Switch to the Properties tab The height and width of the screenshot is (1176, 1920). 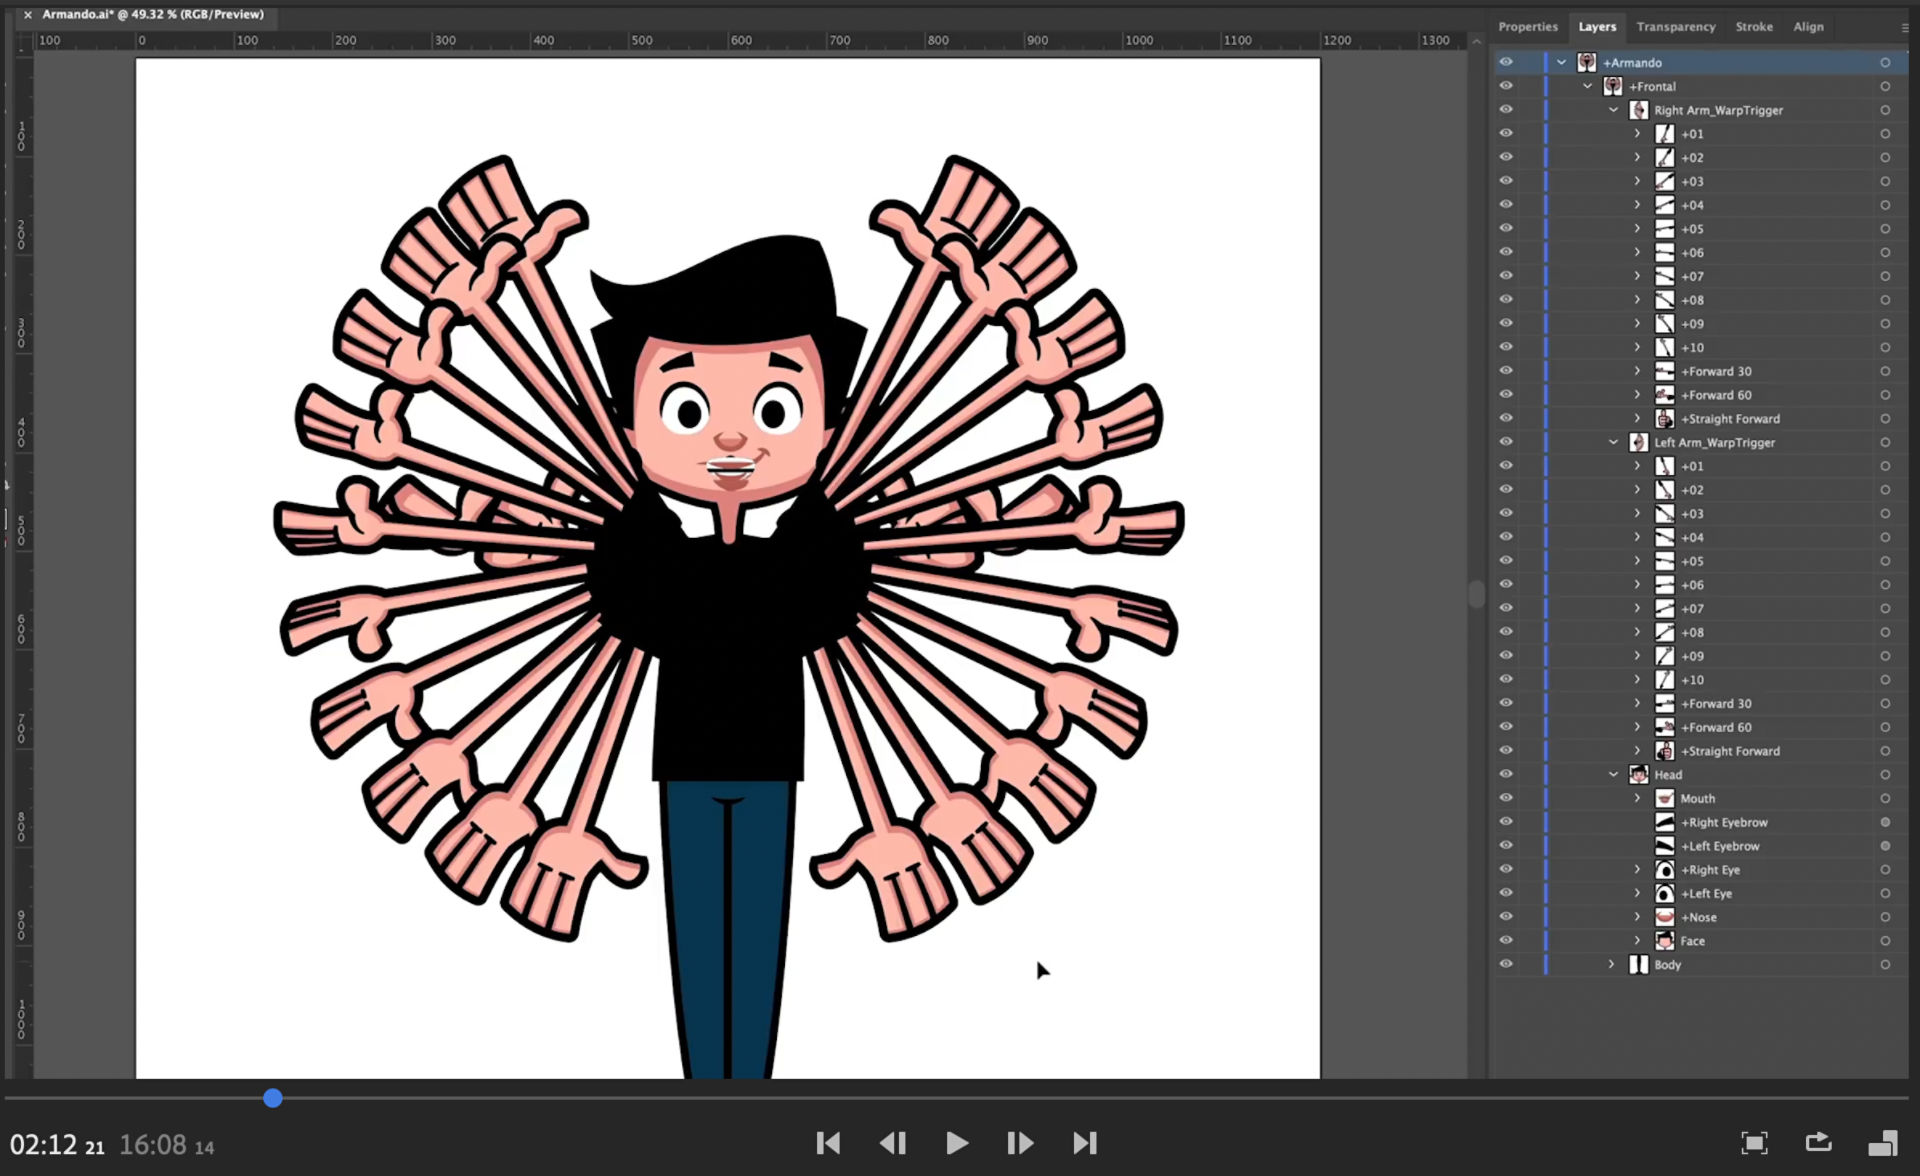pyautogui.click(x=1527, y=27)
